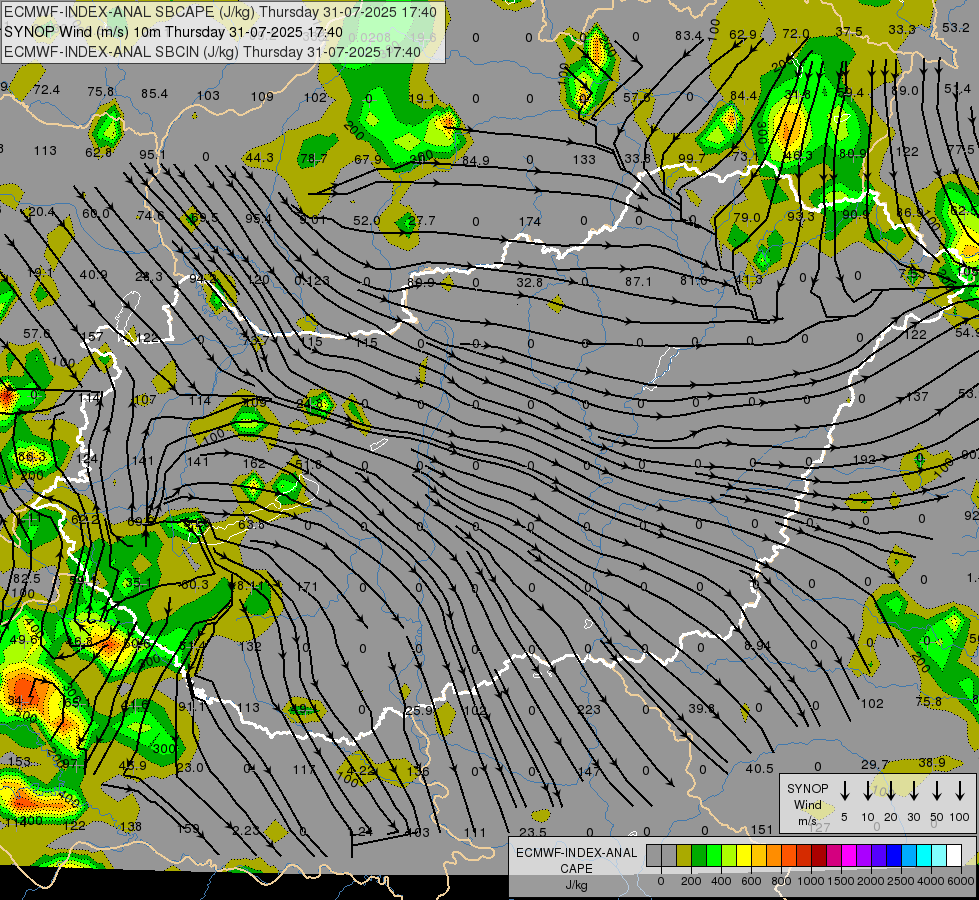Click the 4000 tick label on the colour scale
The width and height of the screenshot is (979, 900).
tap(931, 881)
